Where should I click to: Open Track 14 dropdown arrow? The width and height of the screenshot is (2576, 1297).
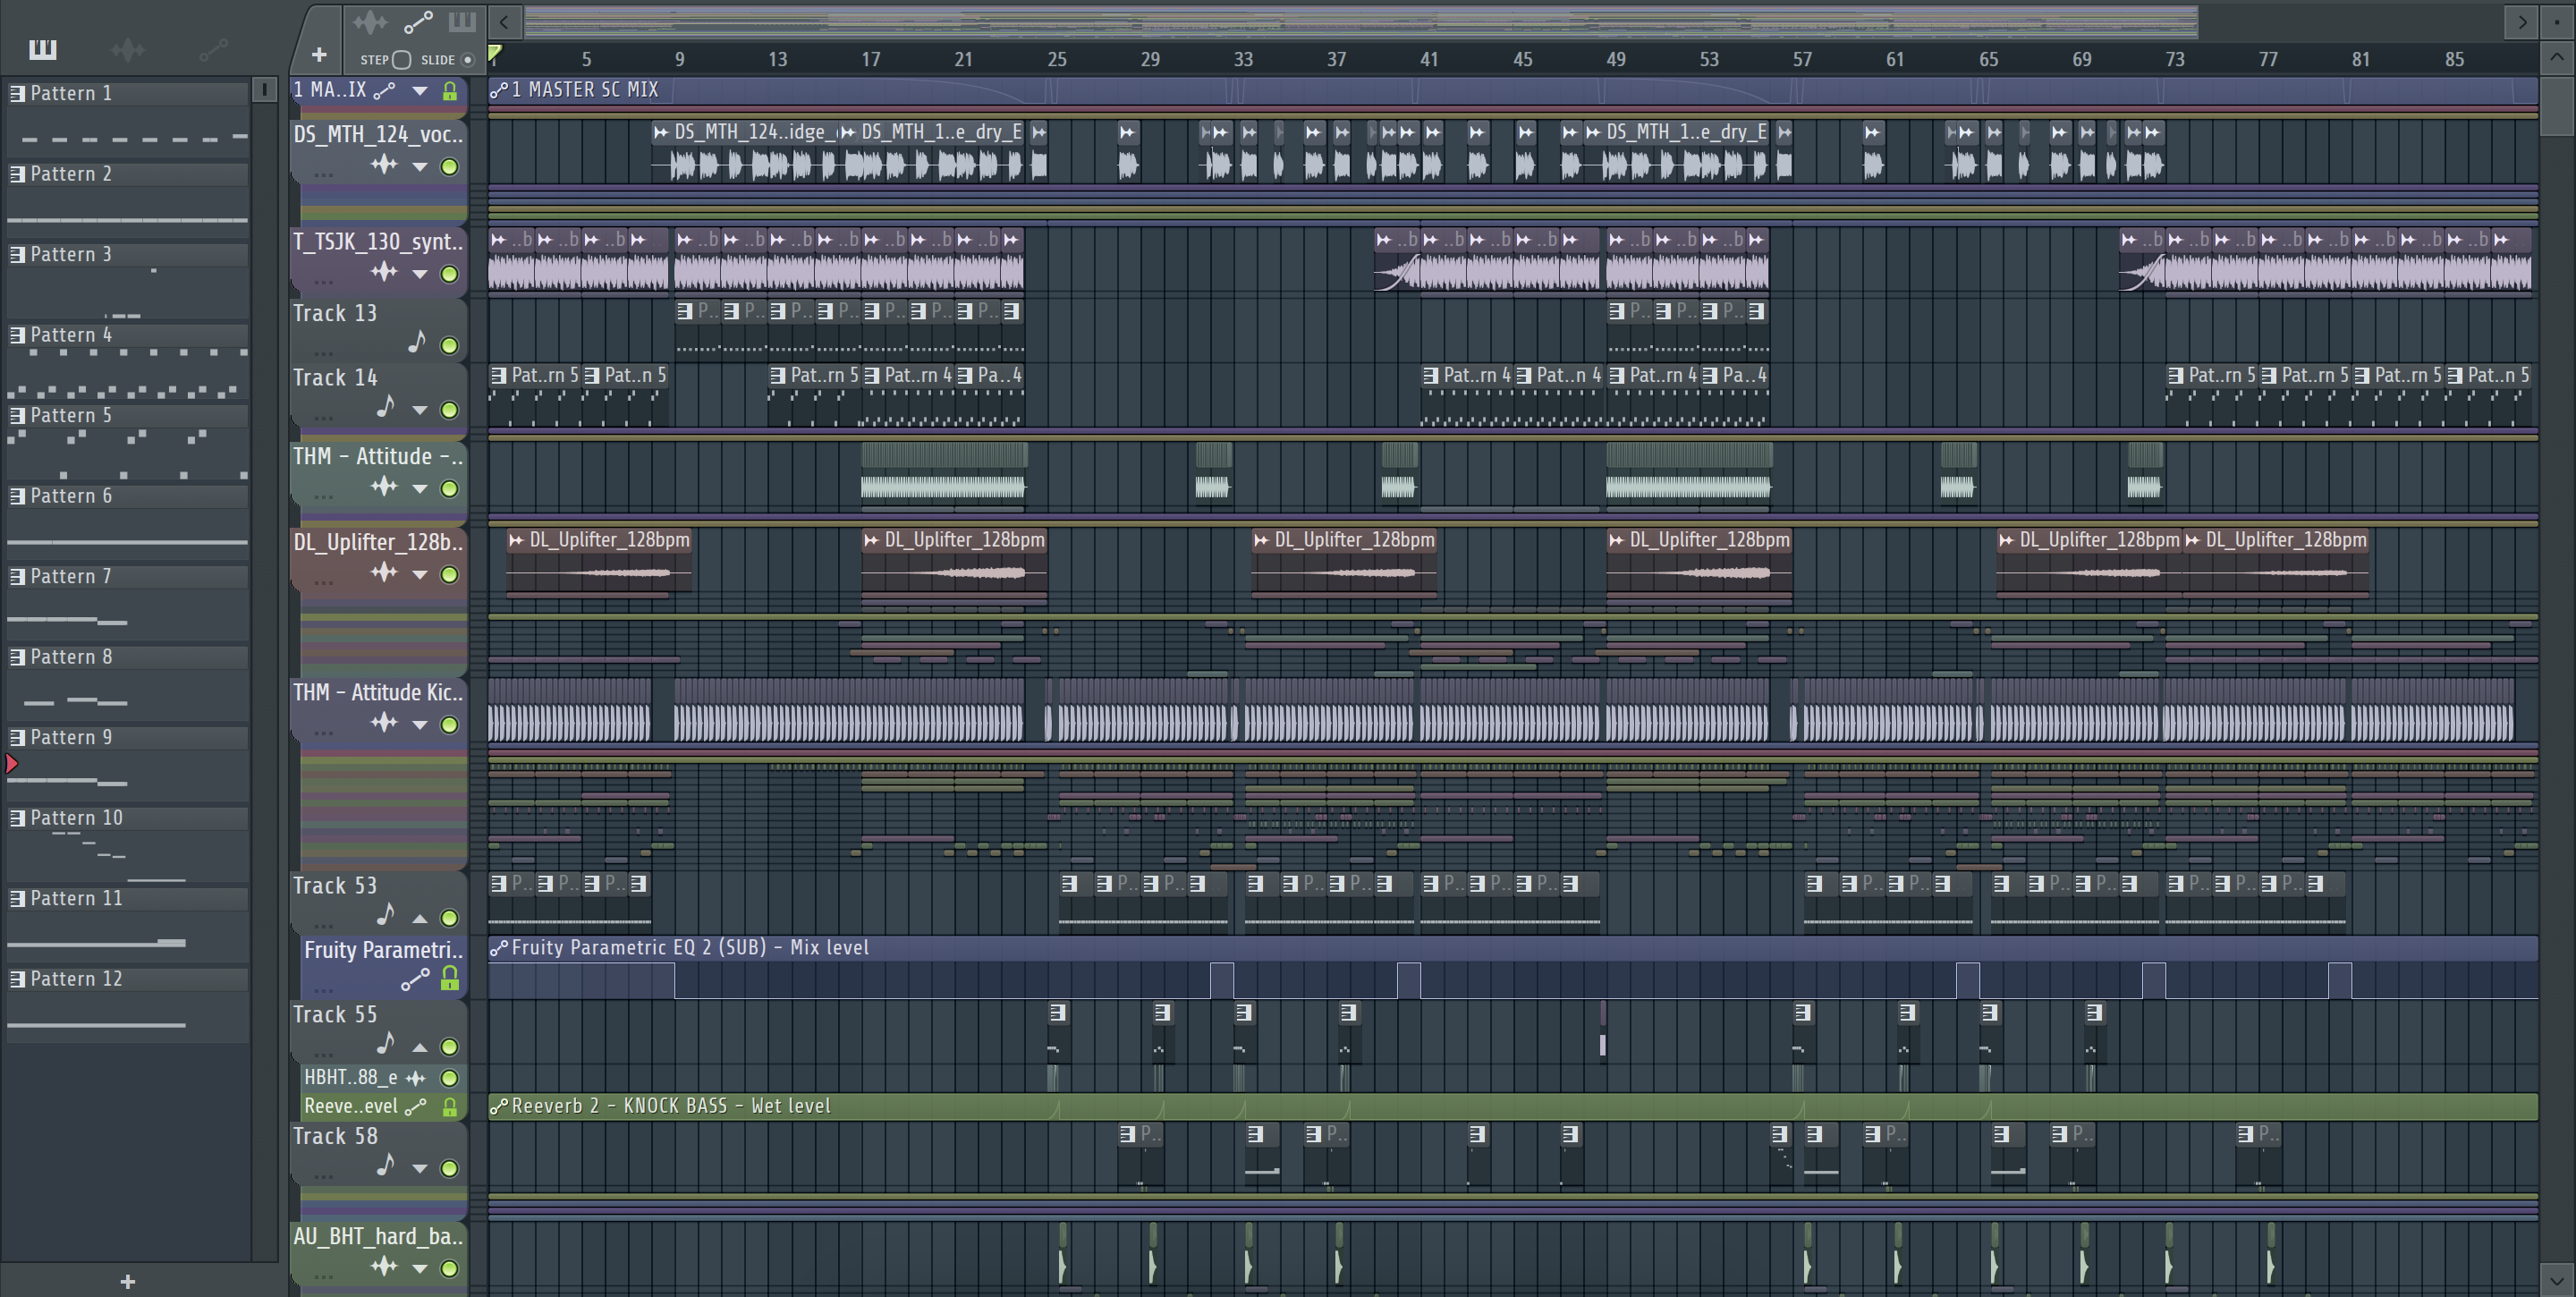[x=420, y=410]
